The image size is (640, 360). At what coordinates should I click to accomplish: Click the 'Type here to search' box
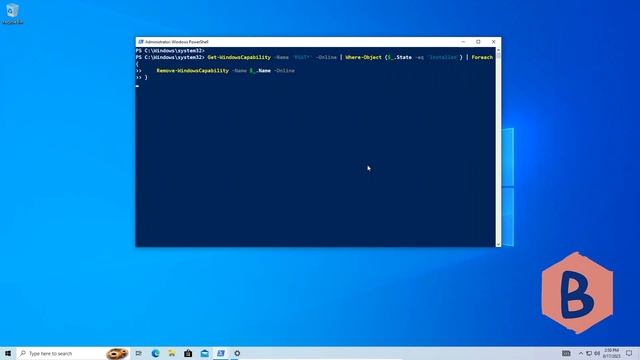tap(73, 353)
